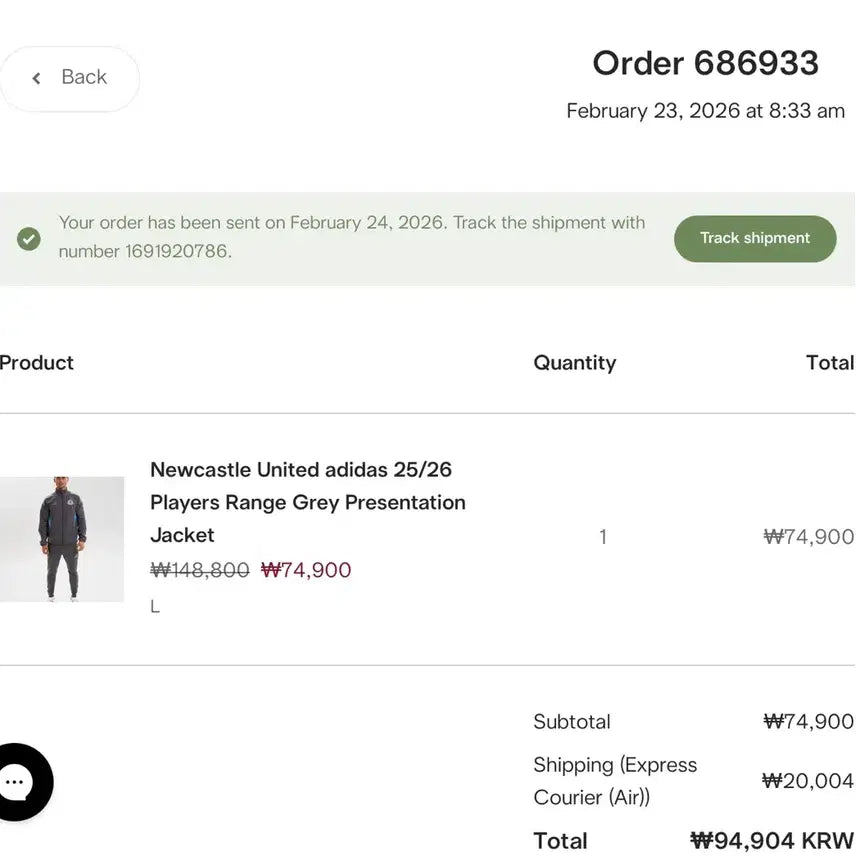Click the Product column header
The height and width of the screenshot is (856, 856).
coord(37,363)
